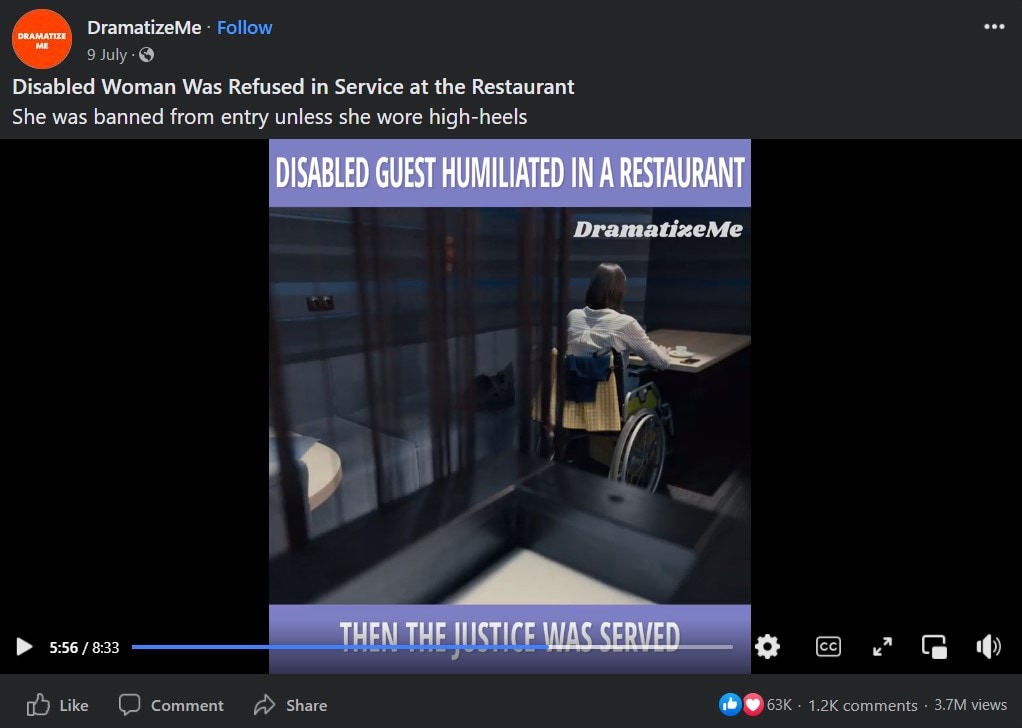Open the 1.2K comments
1022x728 pixels.
pyautogui.click(x=862, y=705)
